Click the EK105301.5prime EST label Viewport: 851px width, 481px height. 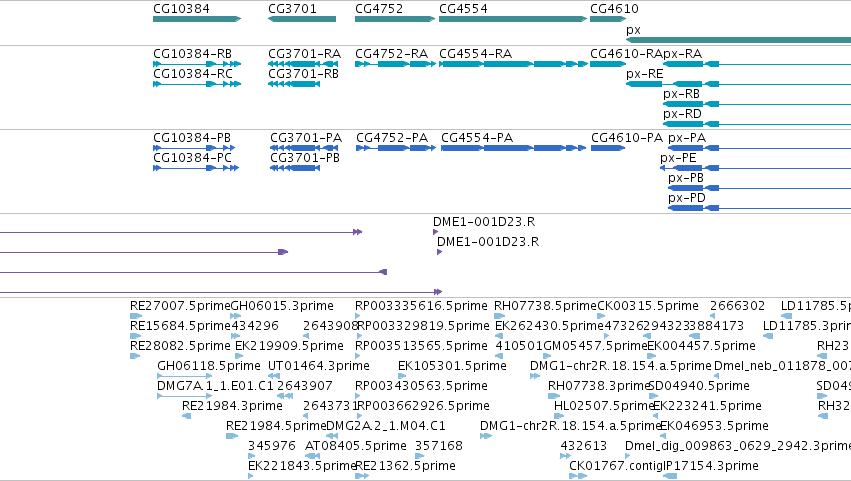[x=452, y=366]
